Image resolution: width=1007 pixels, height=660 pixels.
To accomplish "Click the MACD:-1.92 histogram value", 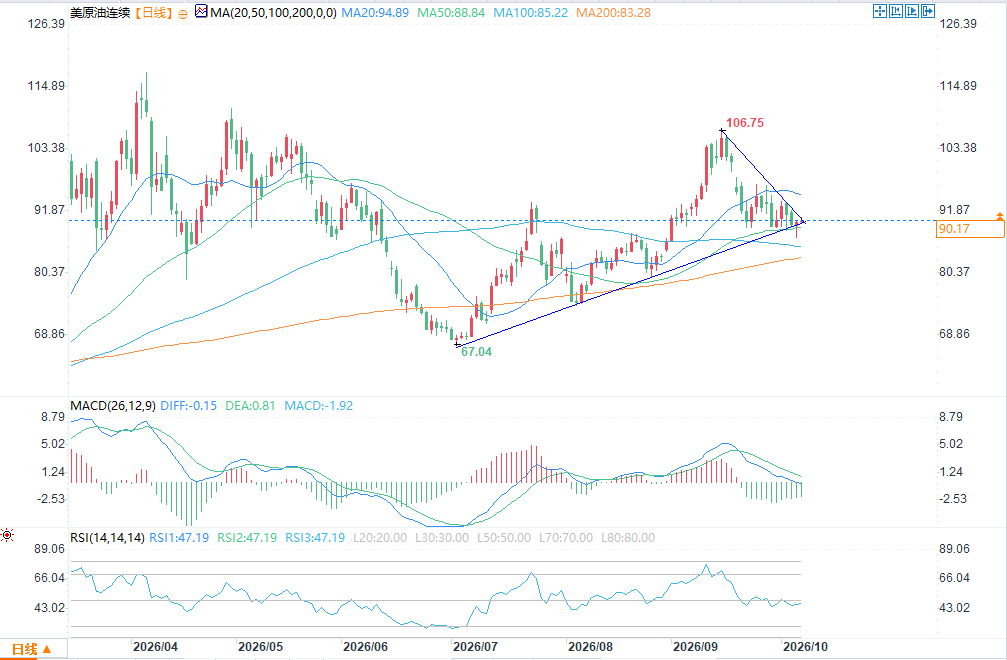I will tap(319, 406).
